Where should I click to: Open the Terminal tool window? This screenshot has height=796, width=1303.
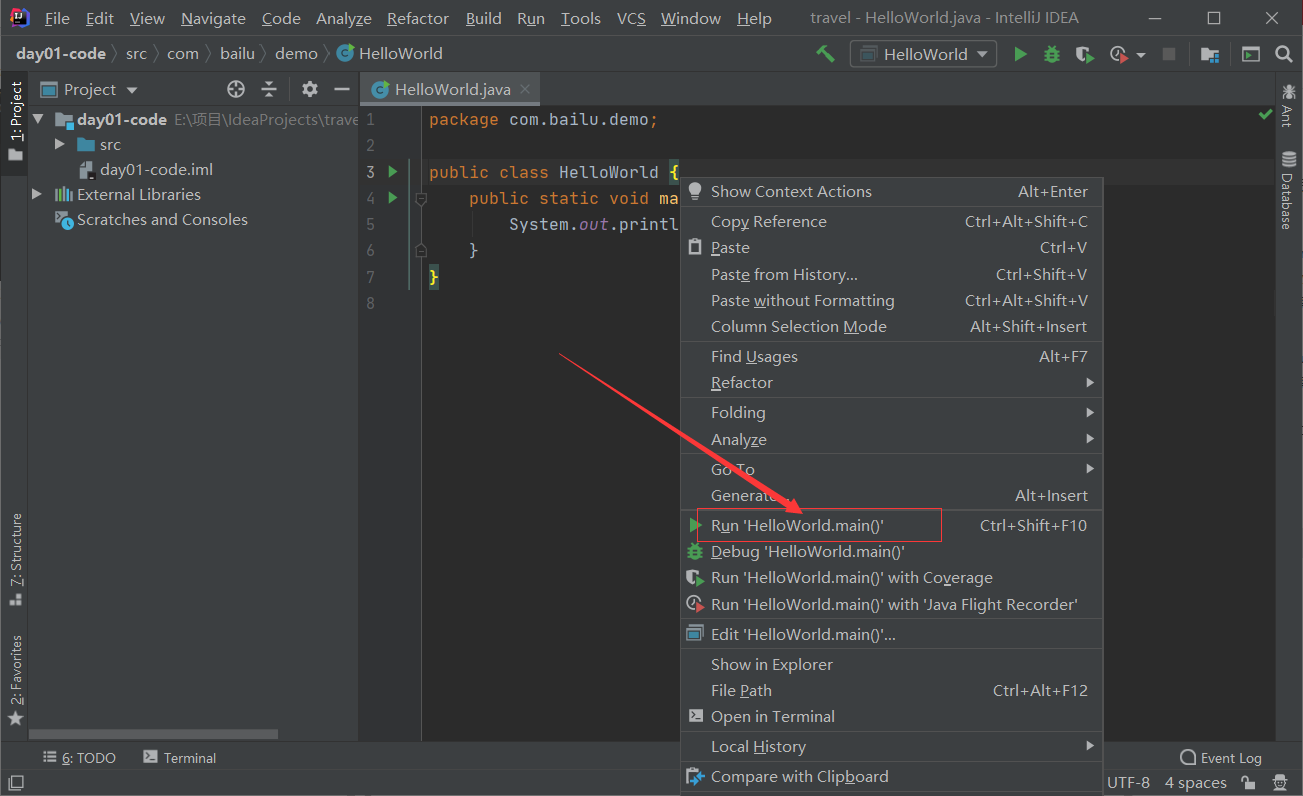tap(180, 758)
